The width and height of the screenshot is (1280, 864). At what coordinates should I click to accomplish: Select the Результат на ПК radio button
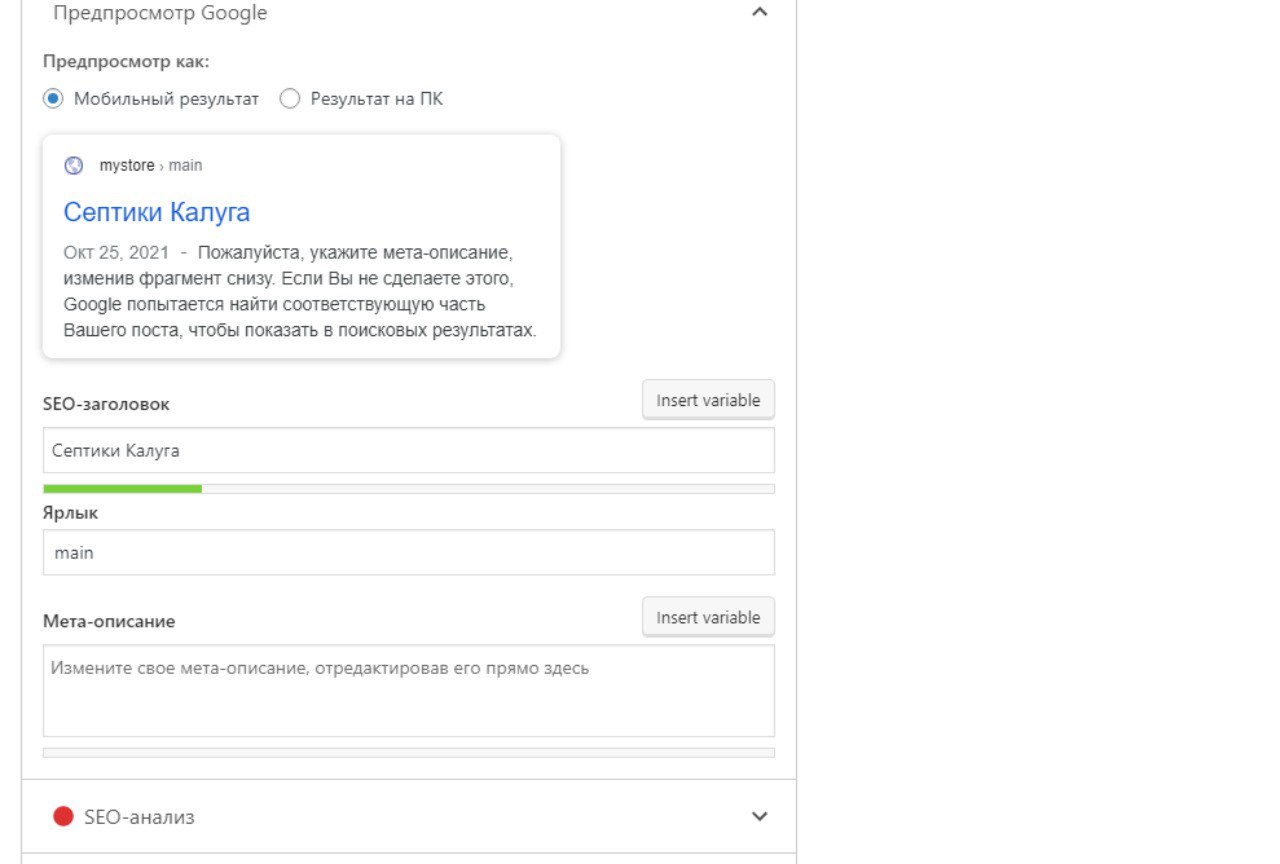pyautogui.click(x=290, y=99)
